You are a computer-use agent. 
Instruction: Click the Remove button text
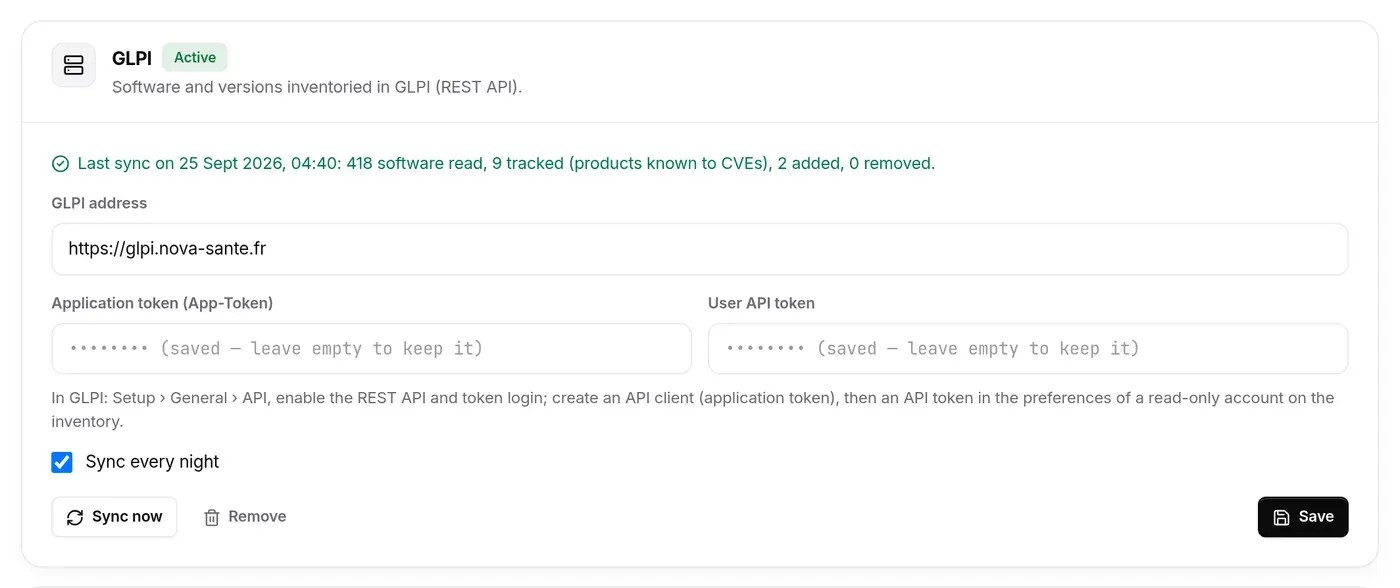point(257,517)
